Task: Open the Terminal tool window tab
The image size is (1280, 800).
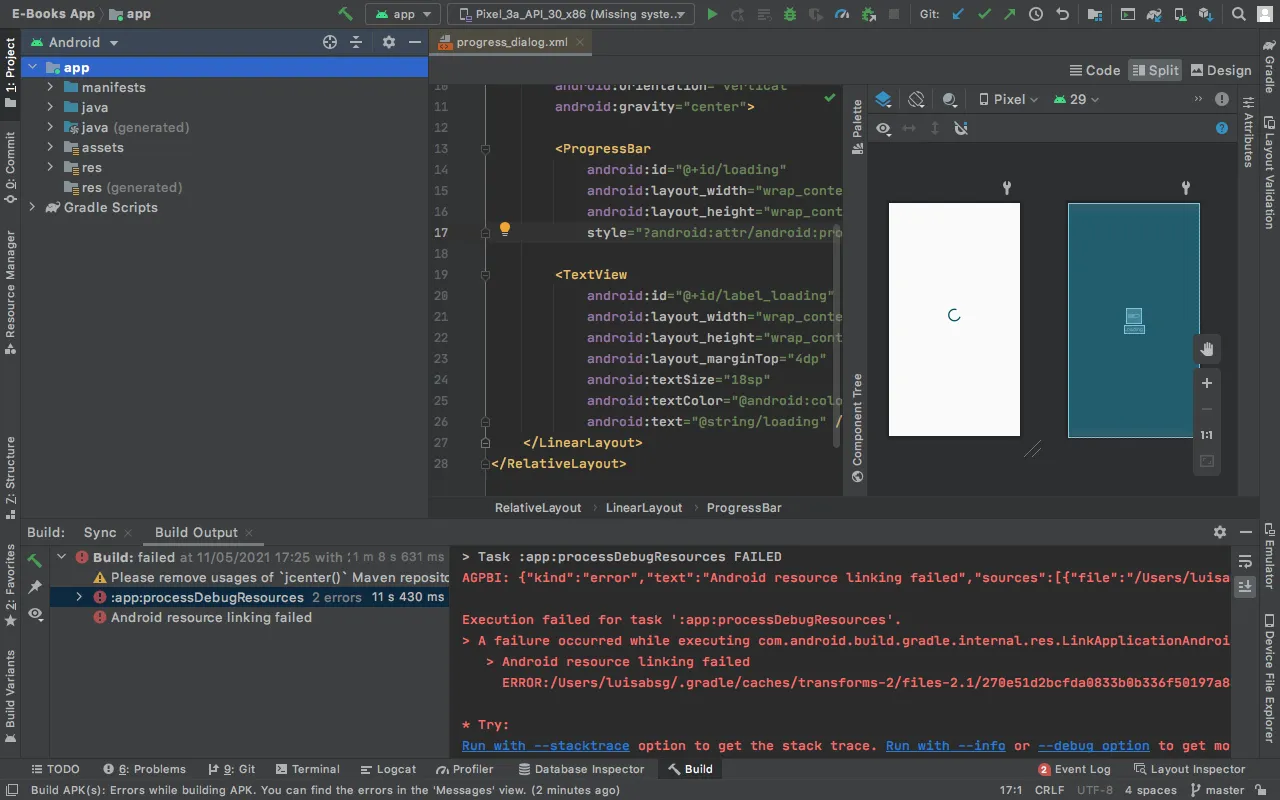Action: pyautogui.click(x=306, y=769)
